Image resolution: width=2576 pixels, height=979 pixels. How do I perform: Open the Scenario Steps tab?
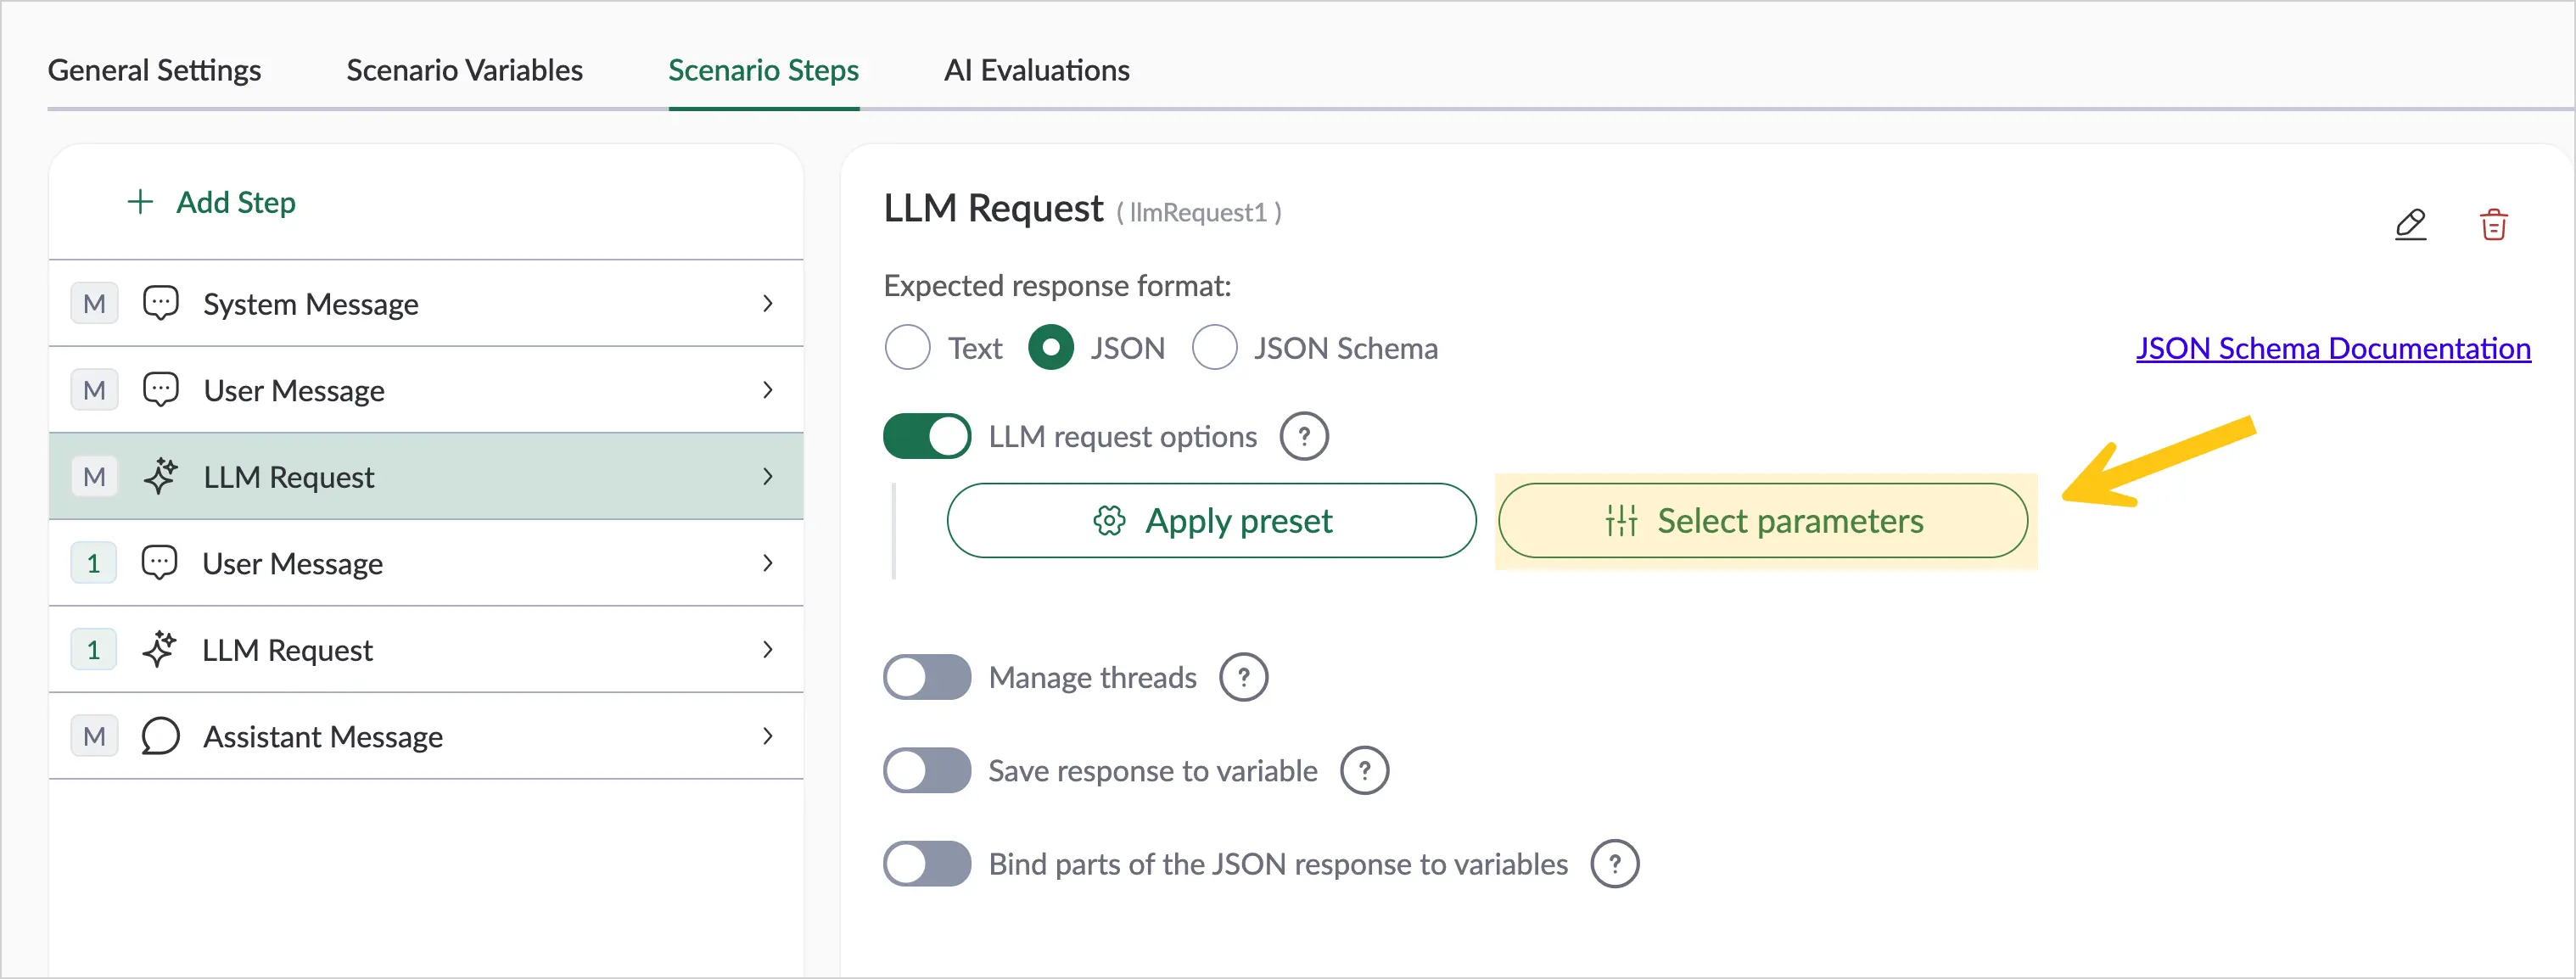pos(763,70)
